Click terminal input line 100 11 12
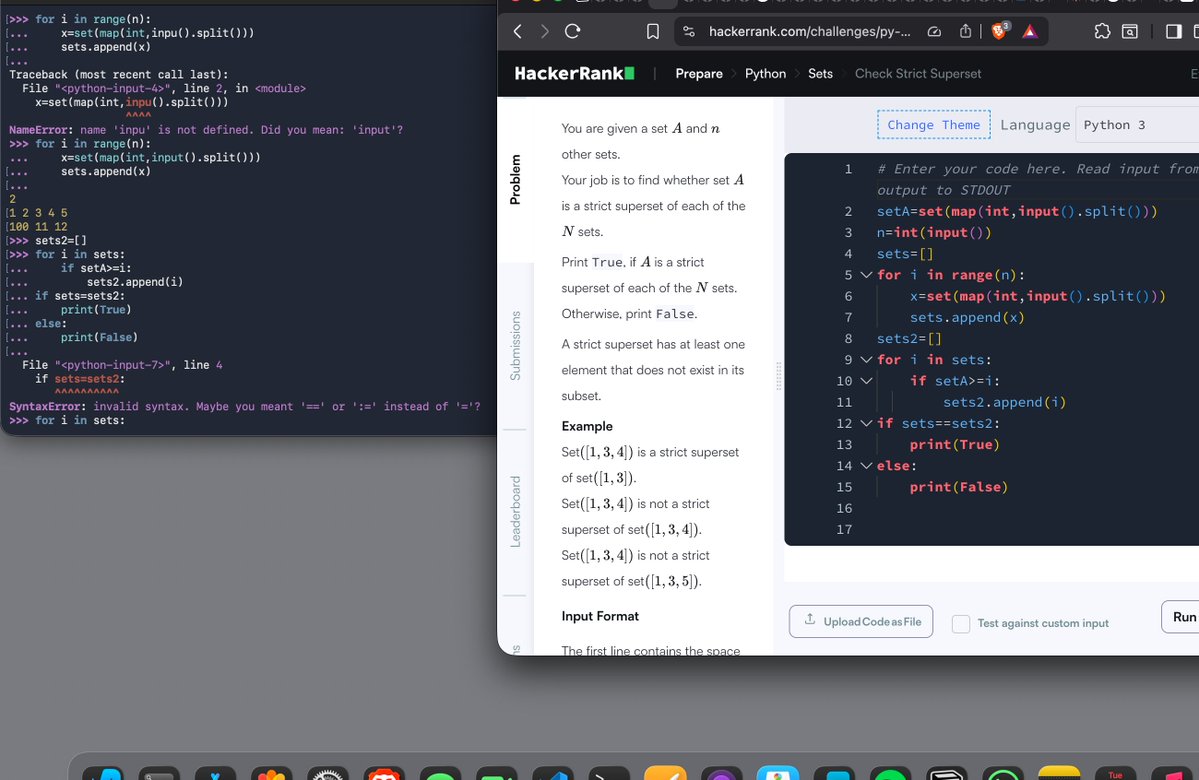 point(38,227)
